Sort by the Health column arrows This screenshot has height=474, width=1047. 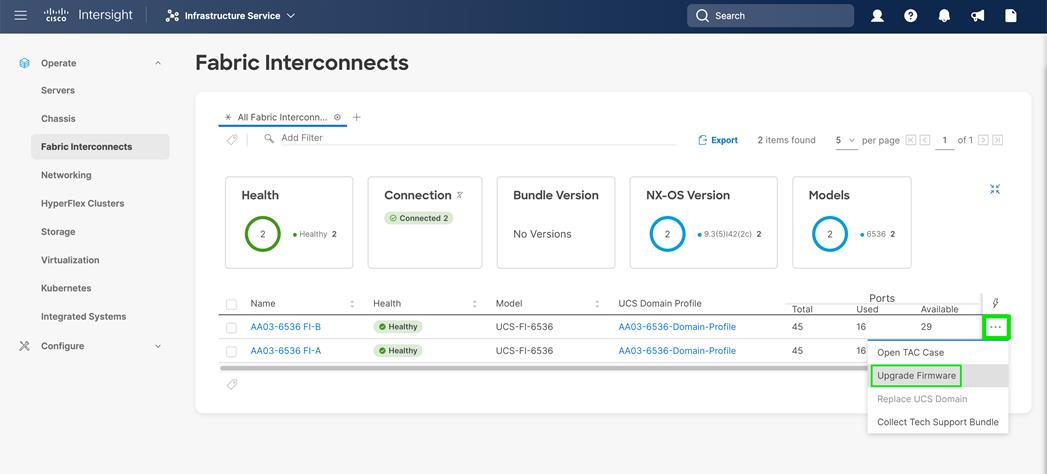(475, 304)
